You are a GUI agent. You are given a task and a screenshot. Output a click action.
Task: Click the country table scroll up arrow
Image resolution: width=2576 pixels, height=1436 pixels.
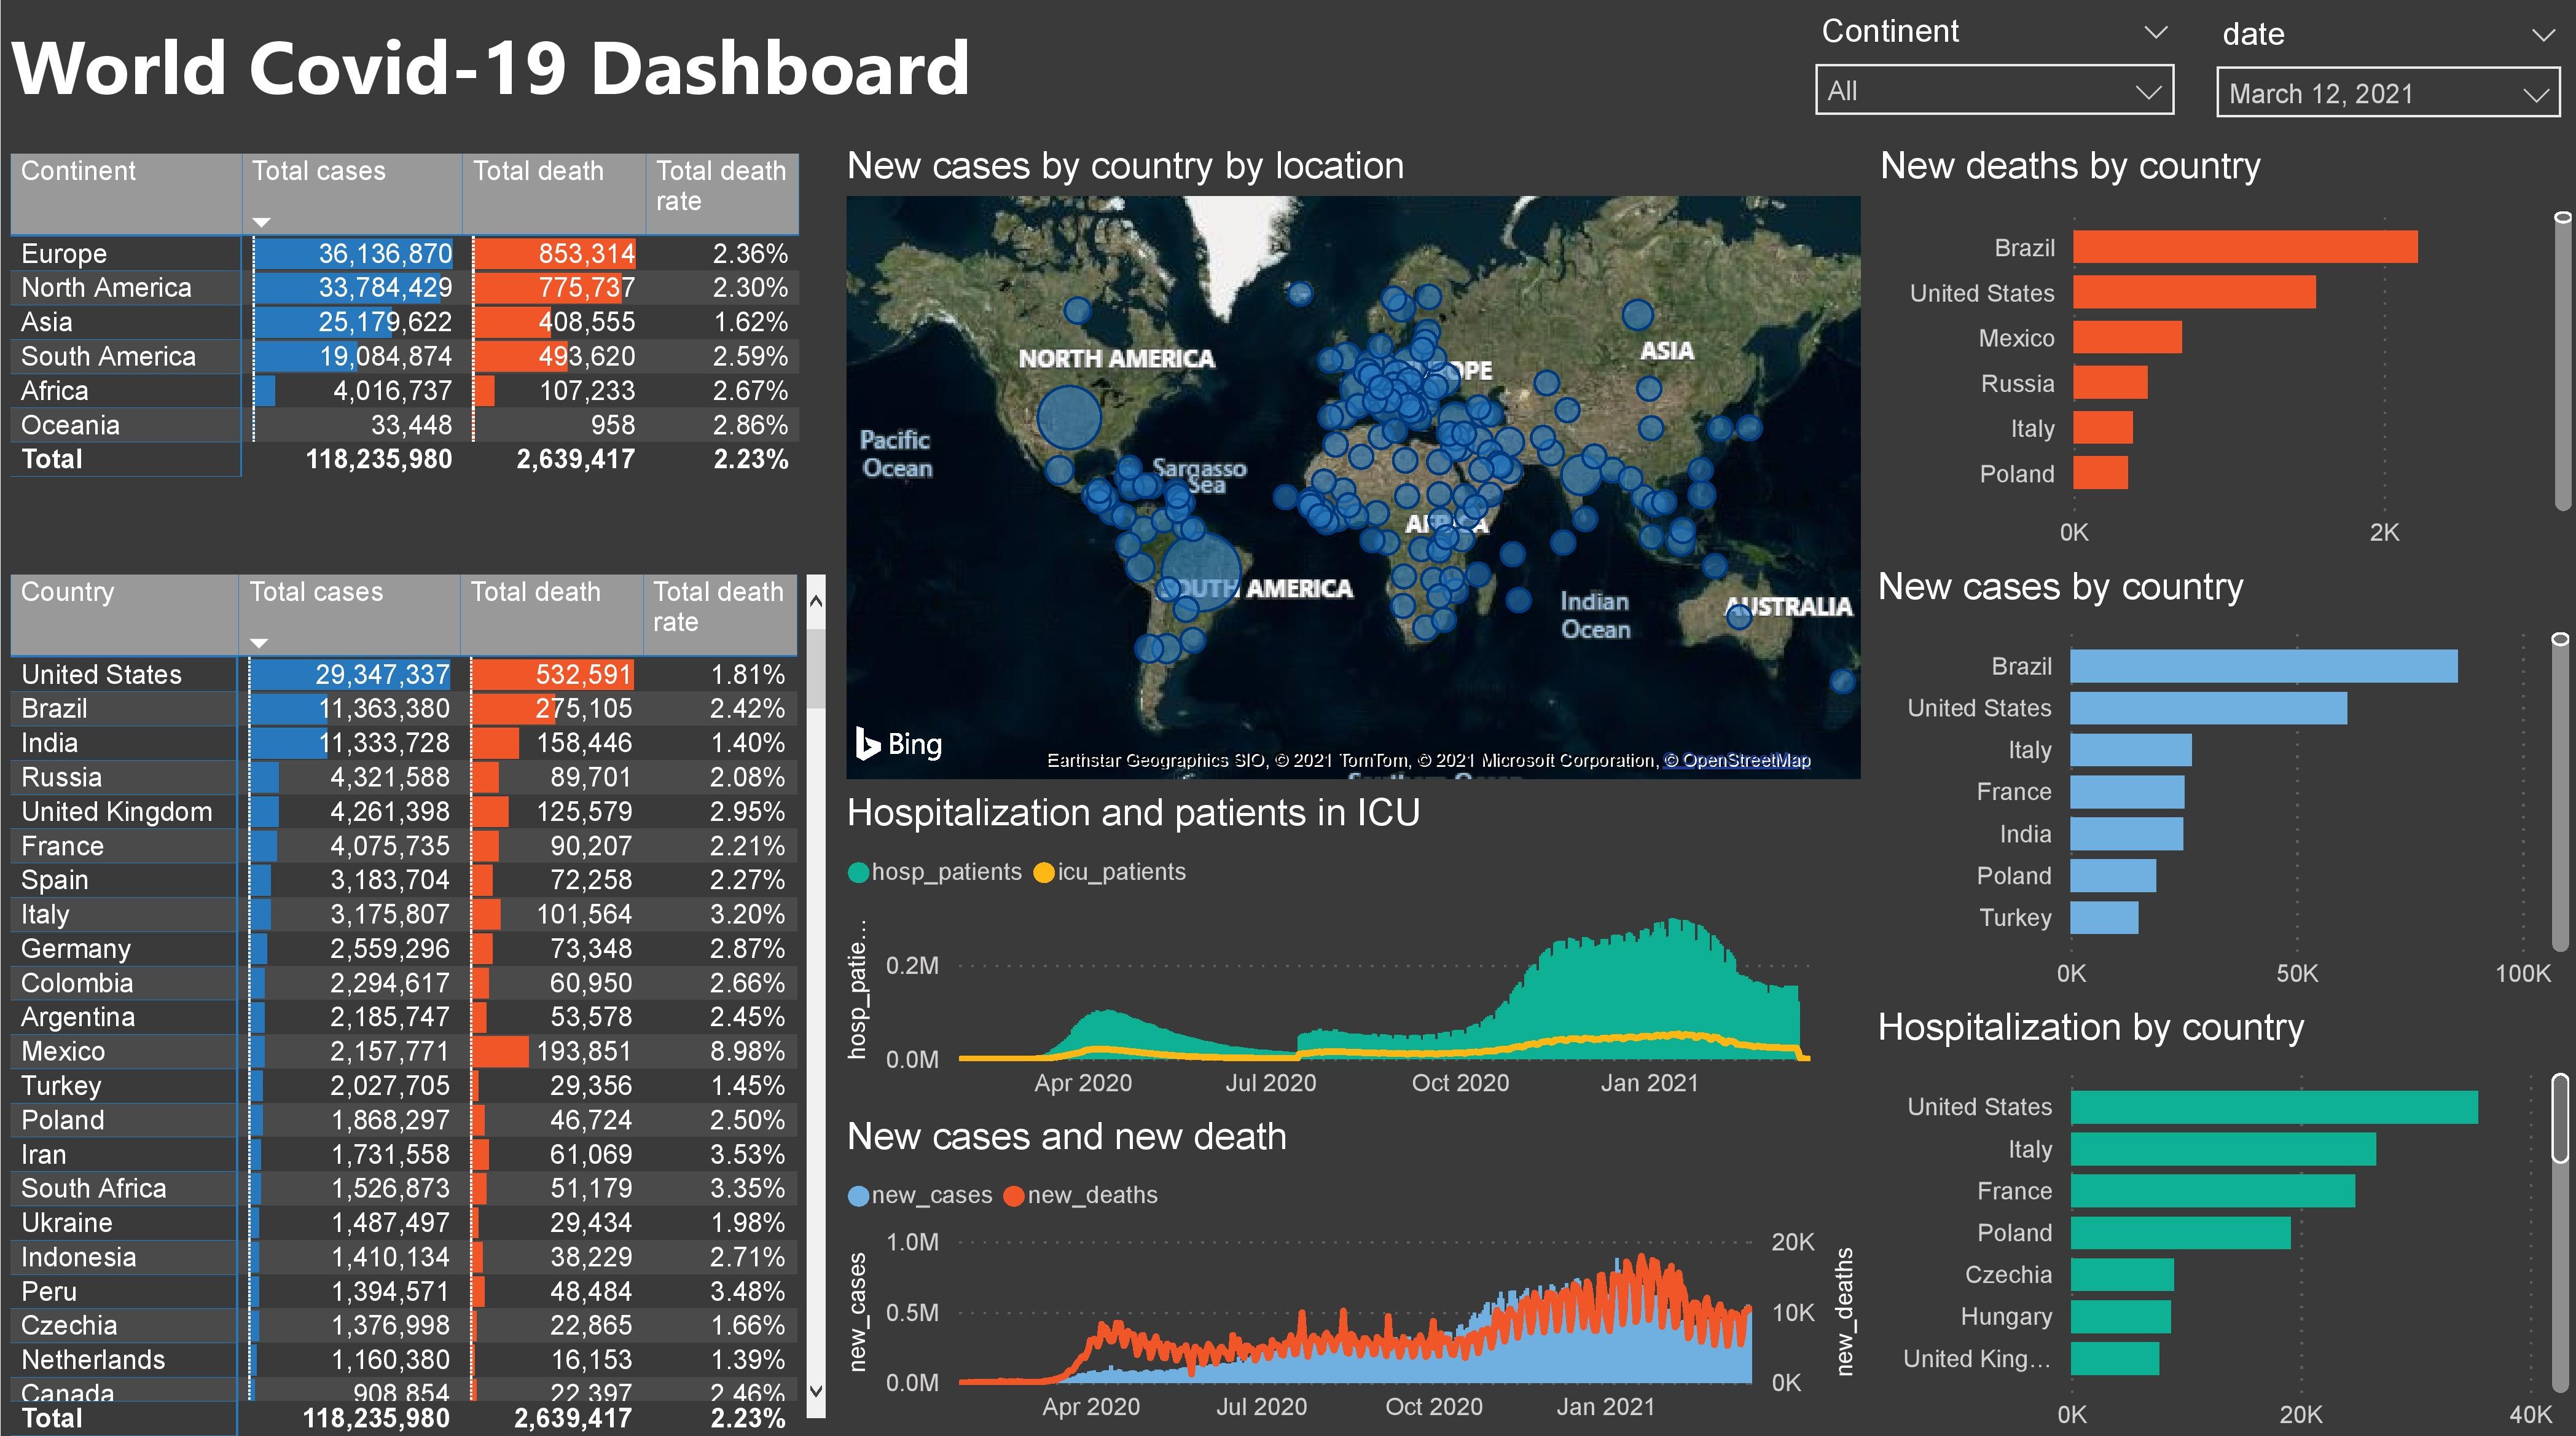(816, 601)
